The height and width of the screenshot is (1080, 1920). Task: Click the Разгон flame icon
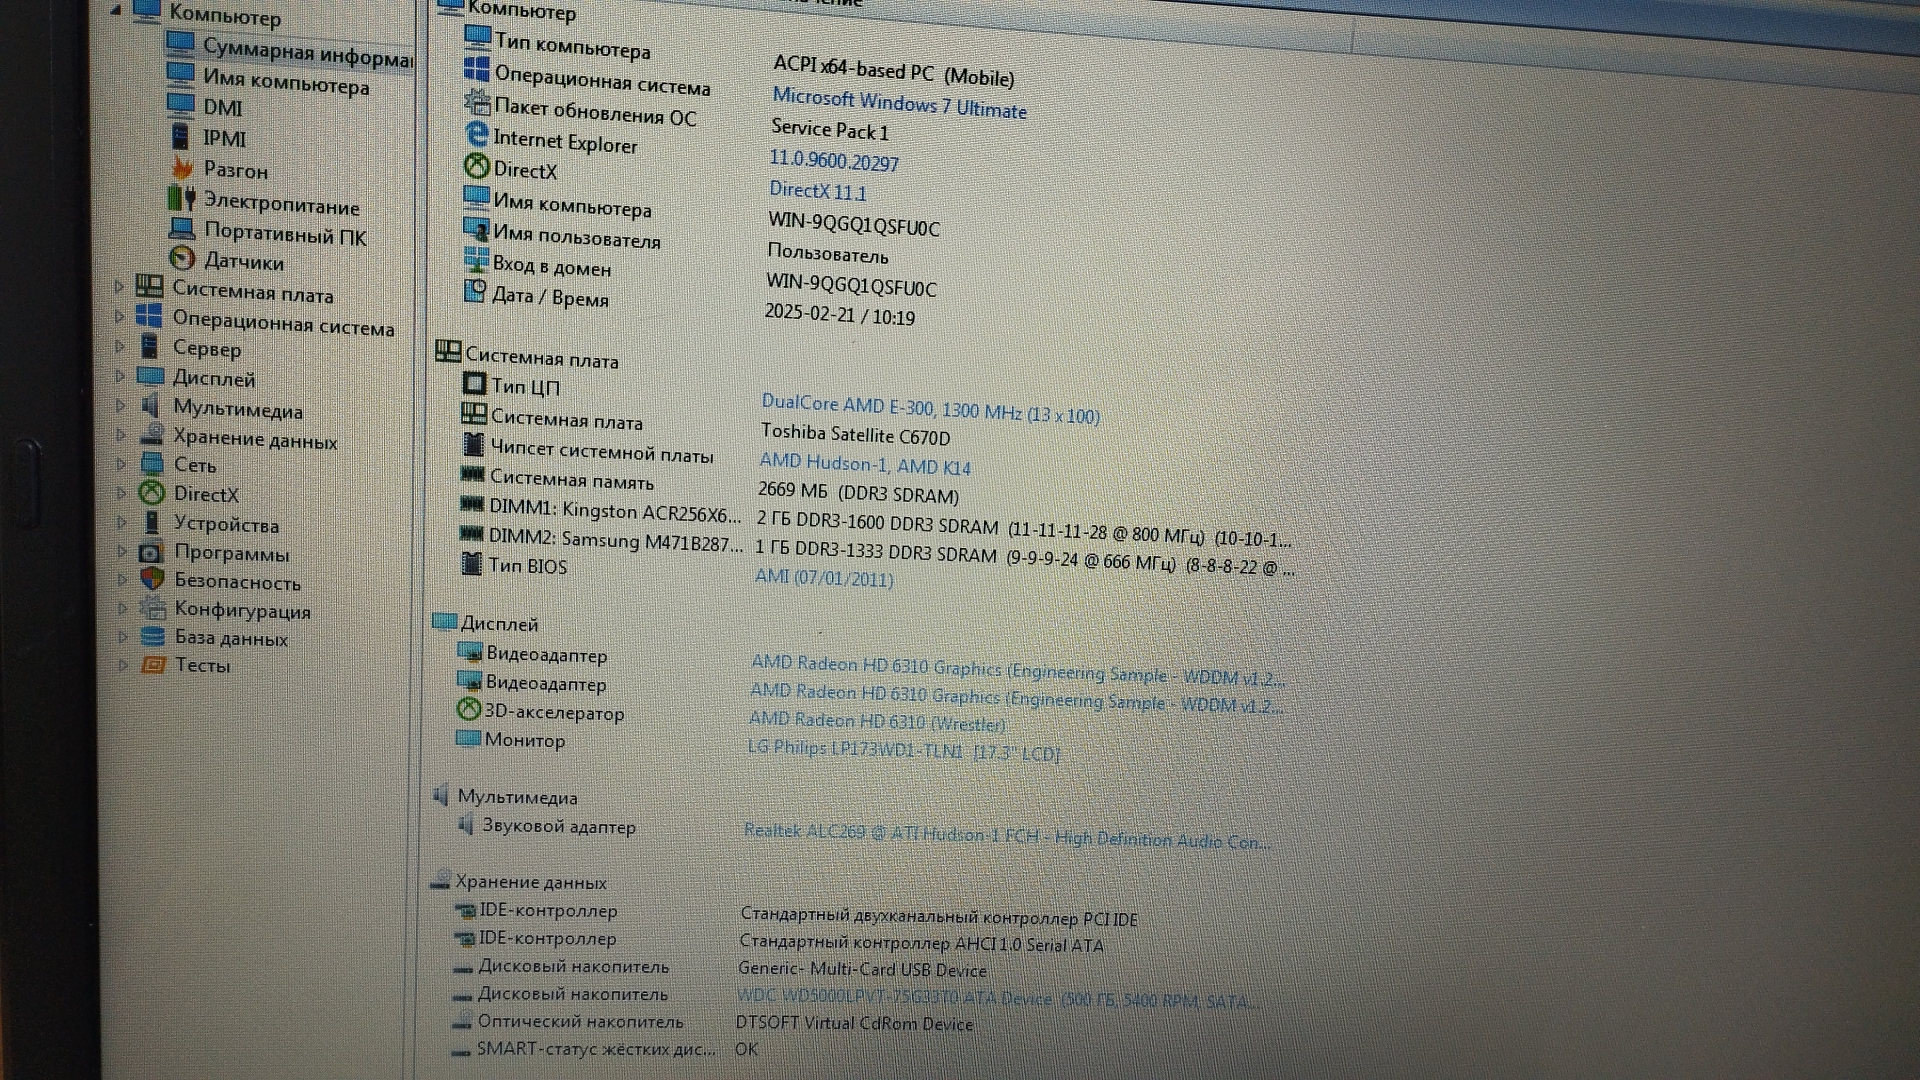182,167
